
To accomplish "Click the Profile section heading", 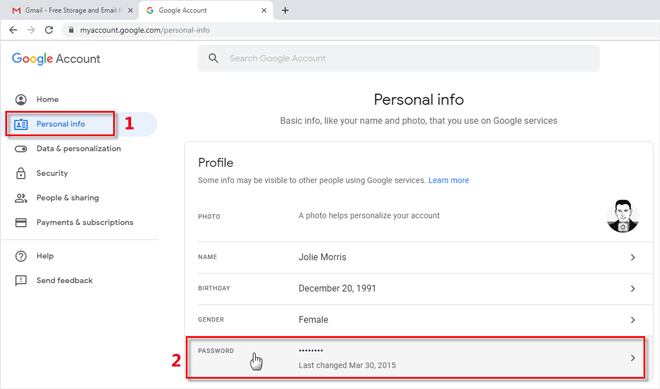I will [216, 163].
